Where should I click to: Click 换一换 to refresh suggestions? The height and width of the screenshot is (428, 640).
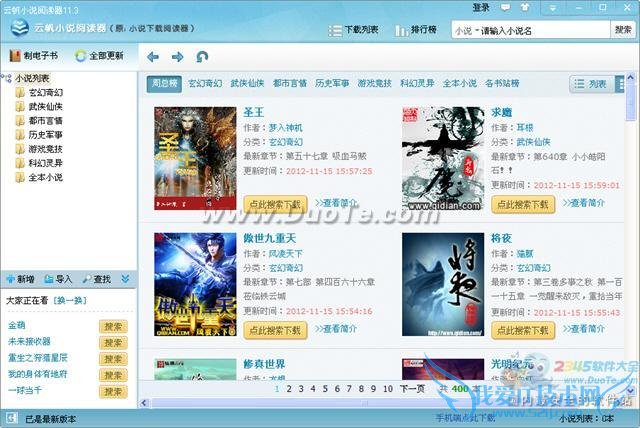coord(70,301)
